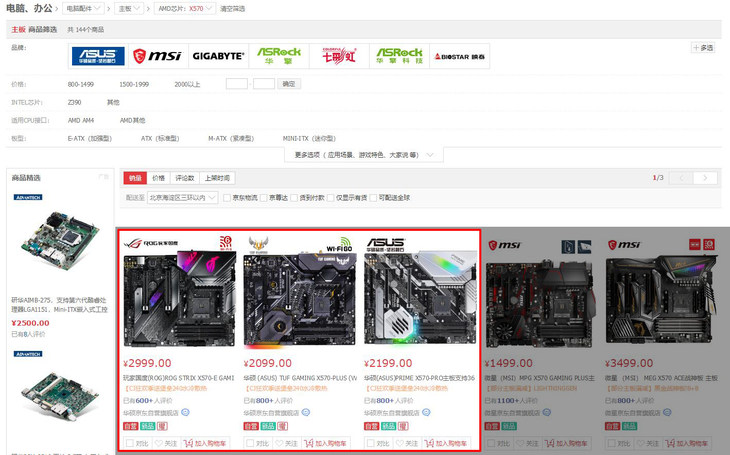Click the 自营 badge under ¥2999.00 product

tap(130, 426)
